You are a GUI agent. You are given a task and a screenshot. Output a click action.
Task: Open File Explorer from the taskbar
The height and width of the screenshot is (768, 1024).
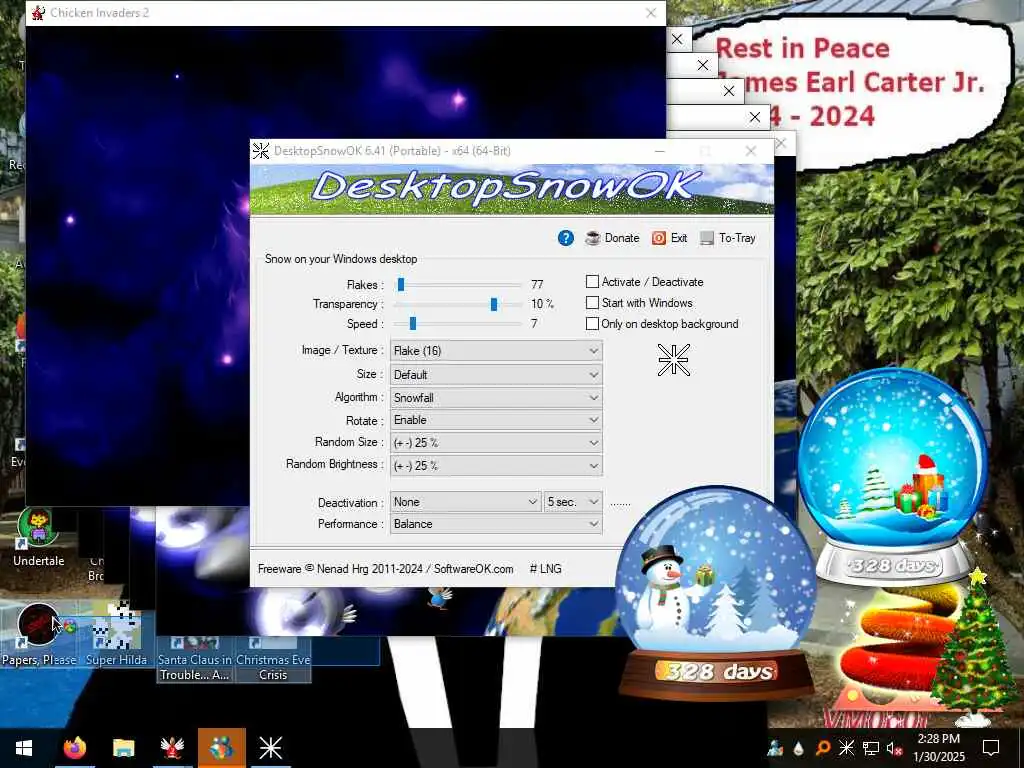pyautogui.click(x=123, y=748)
